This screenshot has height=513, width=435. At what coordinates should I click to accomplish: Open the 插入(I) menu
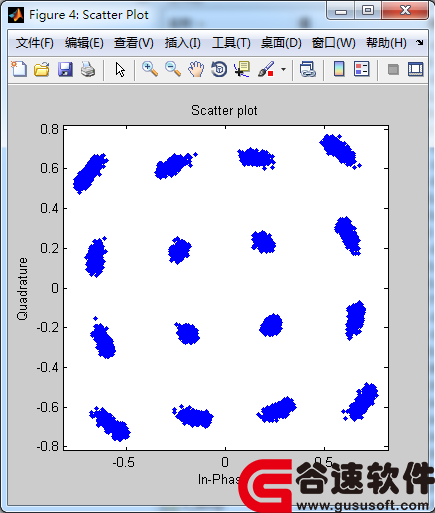[182, 43]
